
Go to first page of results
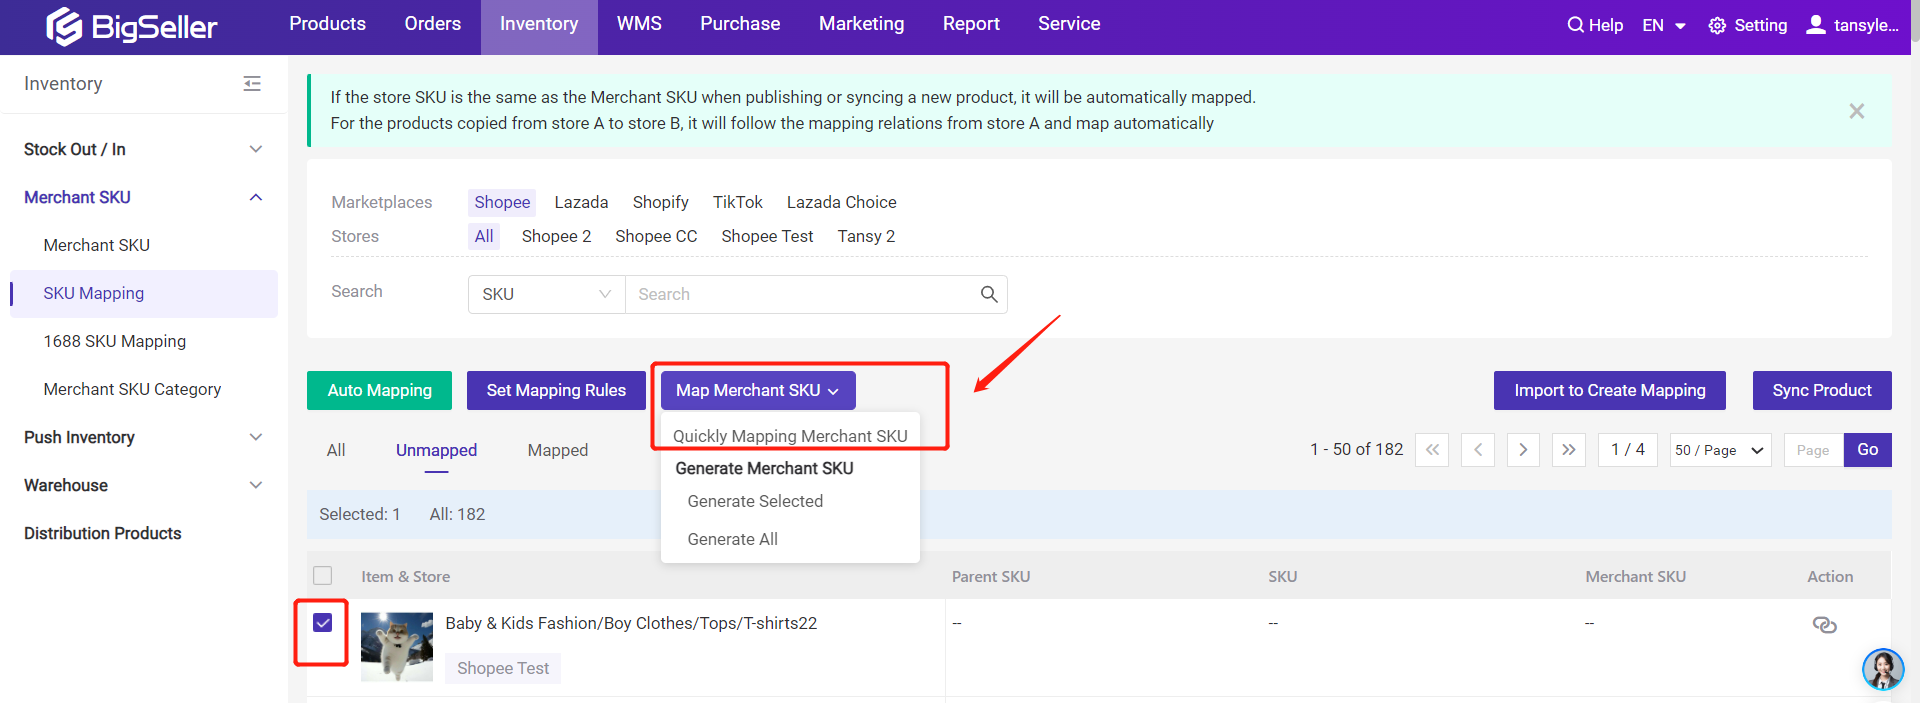1432,450
